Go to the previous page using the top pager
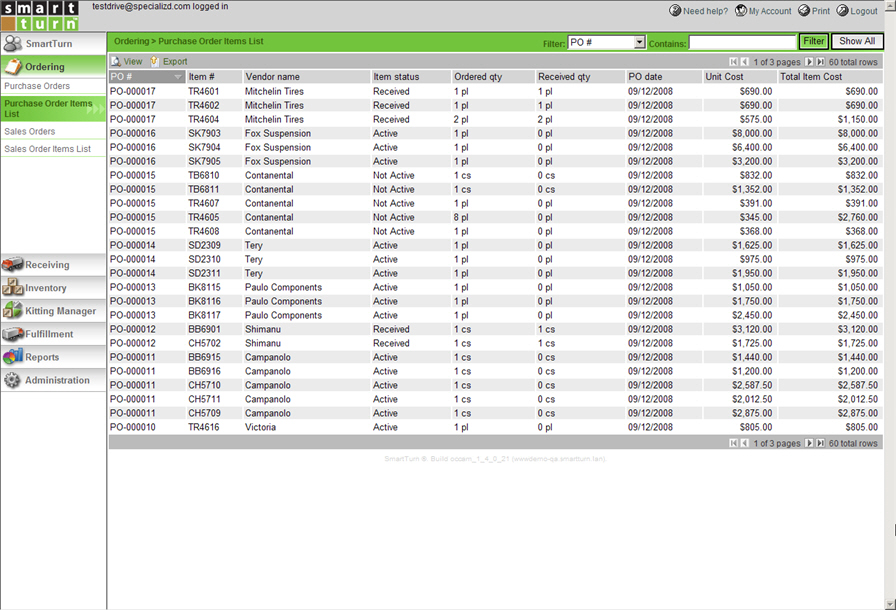The height and width of the screenshot is (610, 896). (744, 62)
